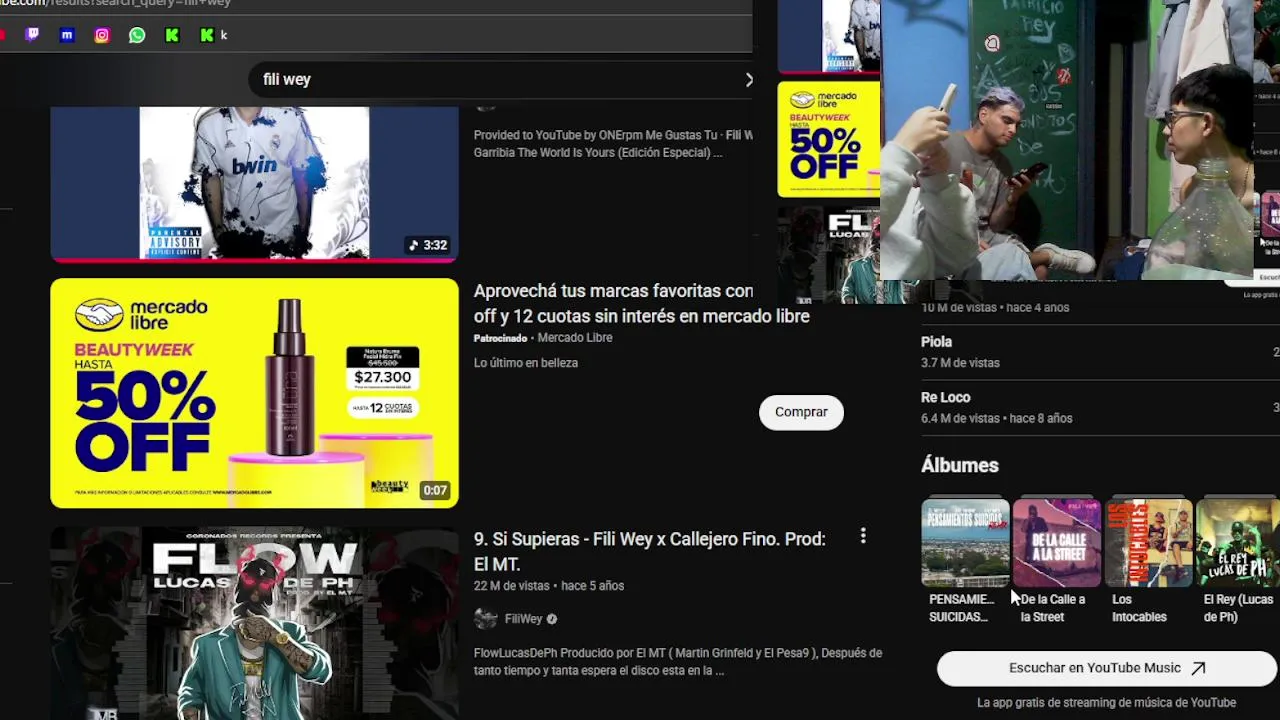Click the '0:07' duration badge on ad
Screen dimensions: 1280x720
tap(434, 491)
